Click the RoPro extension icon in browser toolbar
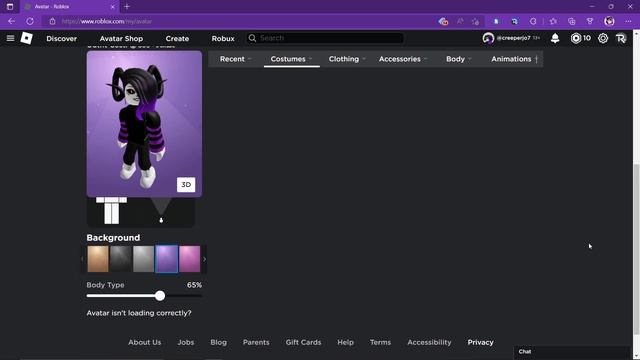The height and width of the screenshot is (360, 640). coord(514,21)
